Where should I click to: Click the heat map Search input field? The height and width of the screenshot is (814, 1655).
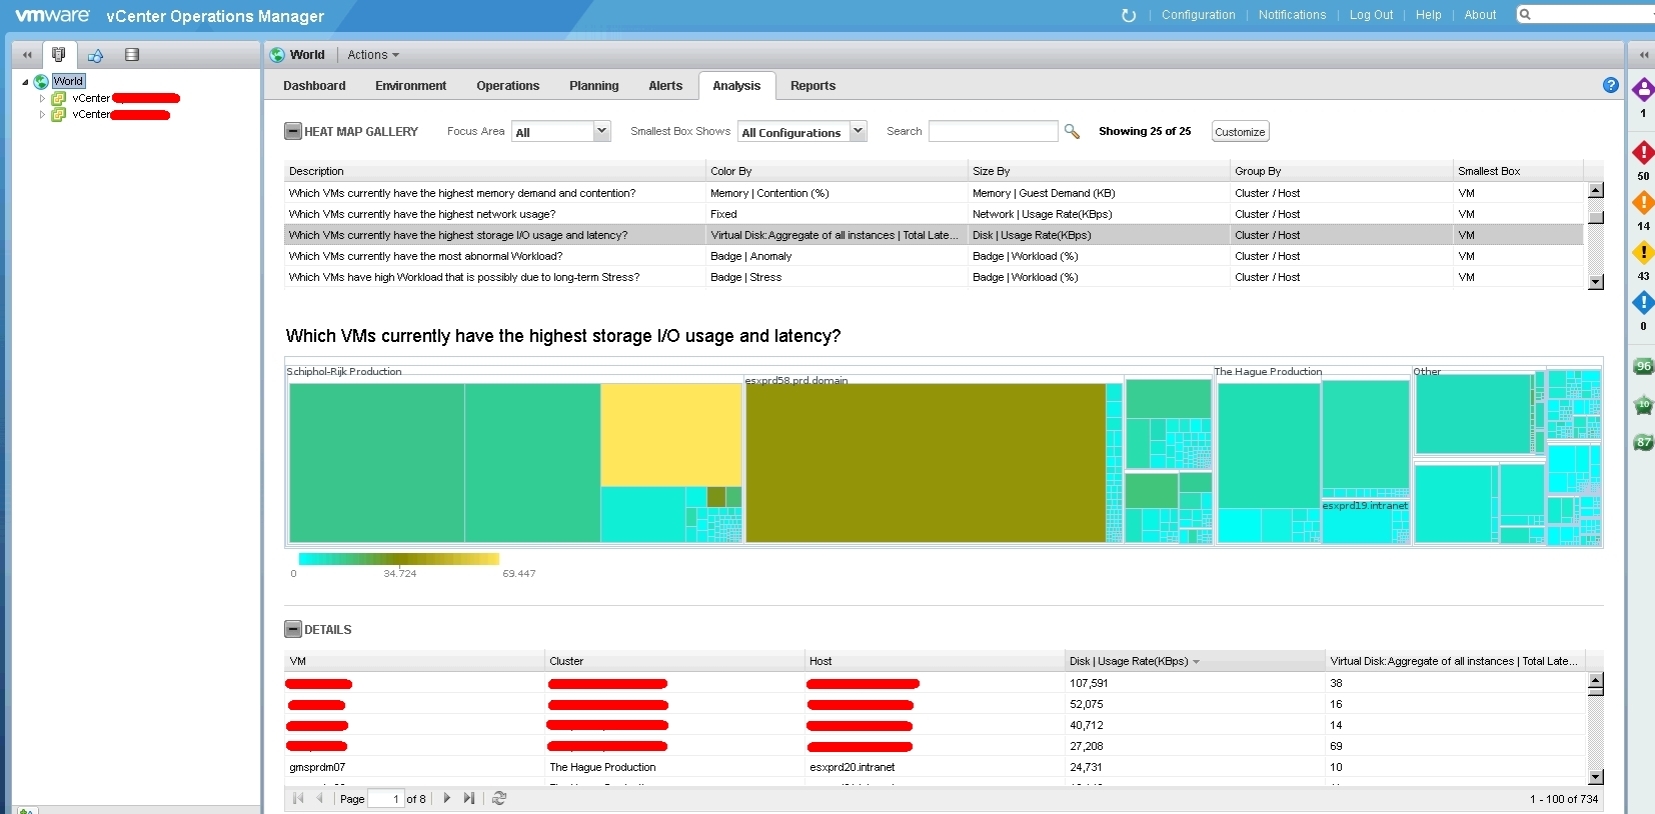click(x=993, y=131)
